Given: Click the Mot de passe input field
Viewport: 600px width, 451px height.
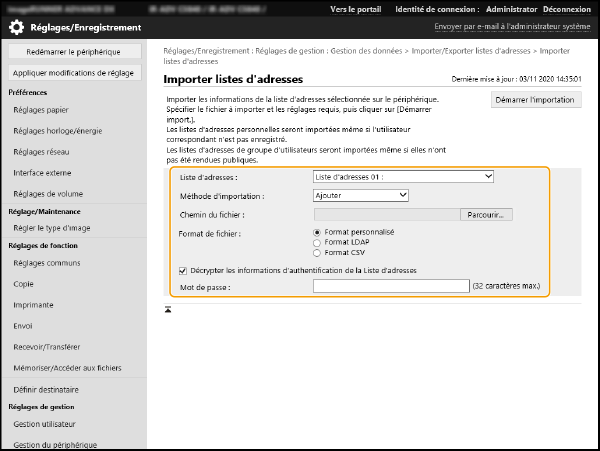Looking at the screenshot, I should pyautogui.click(x=390, y=287).
